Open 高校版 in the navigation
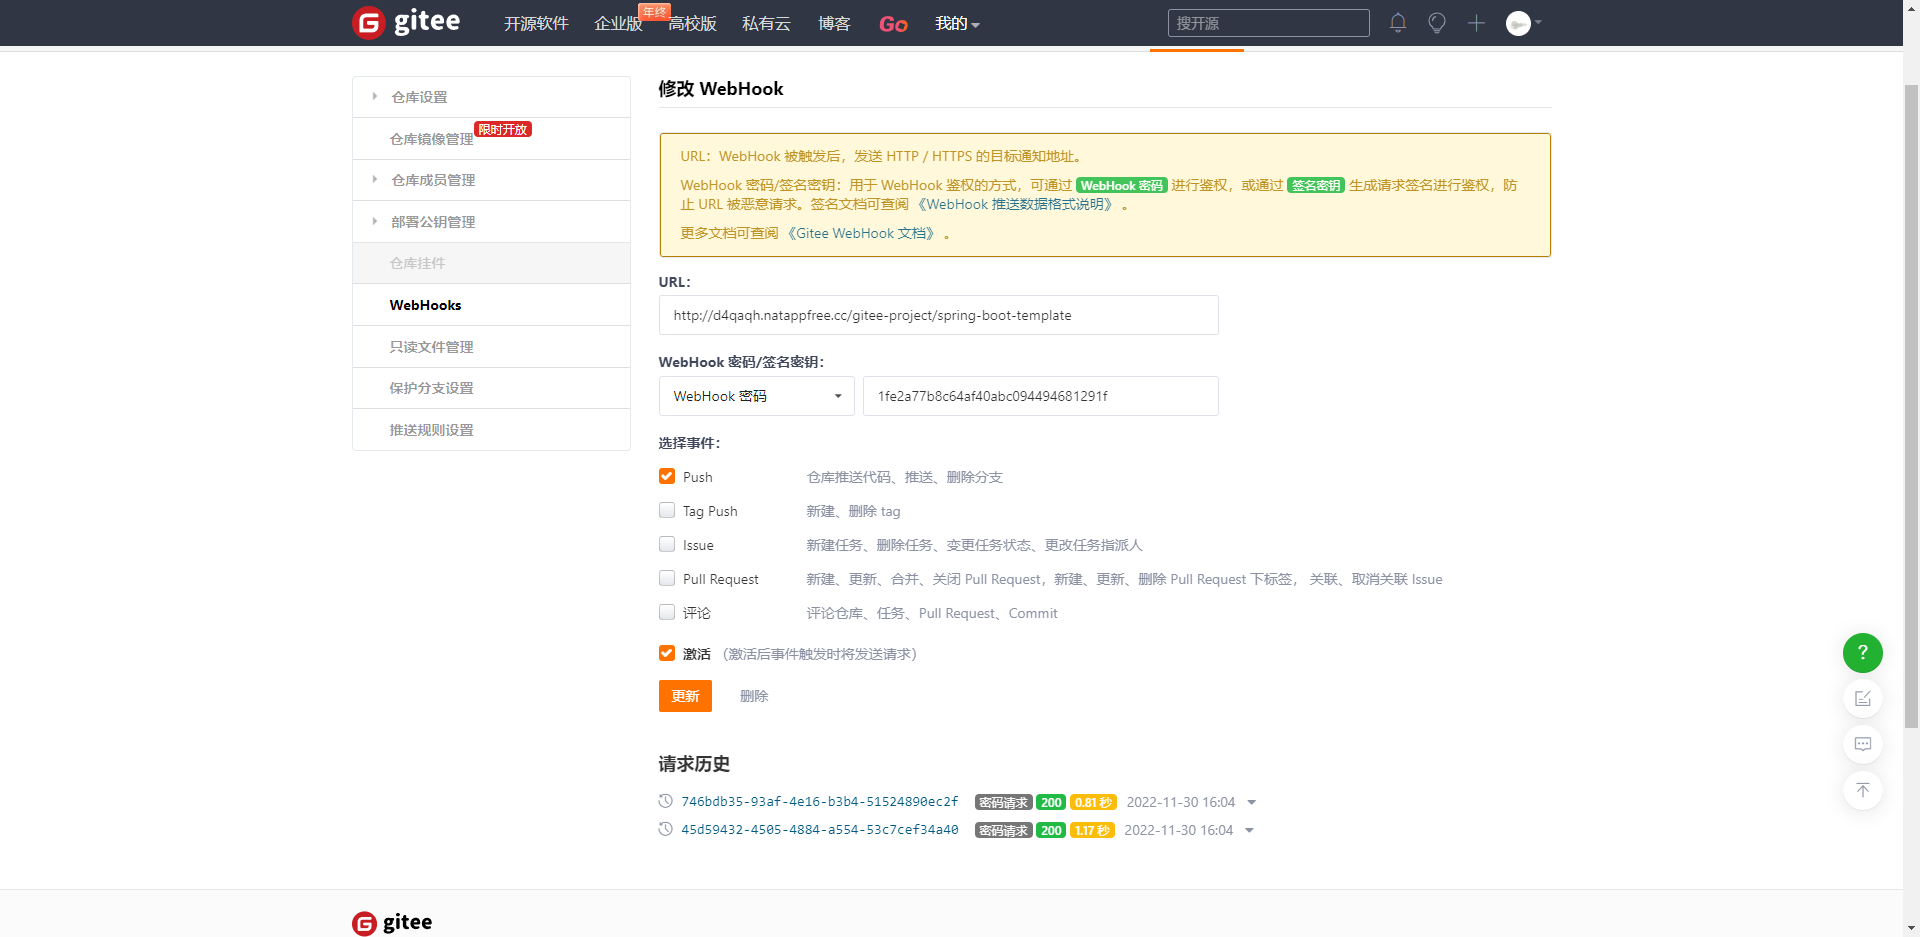Screen dimensions: 1920x937 pos(692,23)
